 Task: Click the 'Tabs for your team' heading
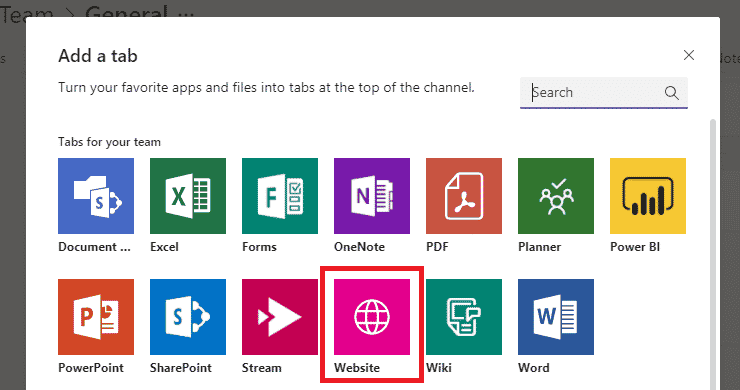pyautogui.click(x=109, y=142)
